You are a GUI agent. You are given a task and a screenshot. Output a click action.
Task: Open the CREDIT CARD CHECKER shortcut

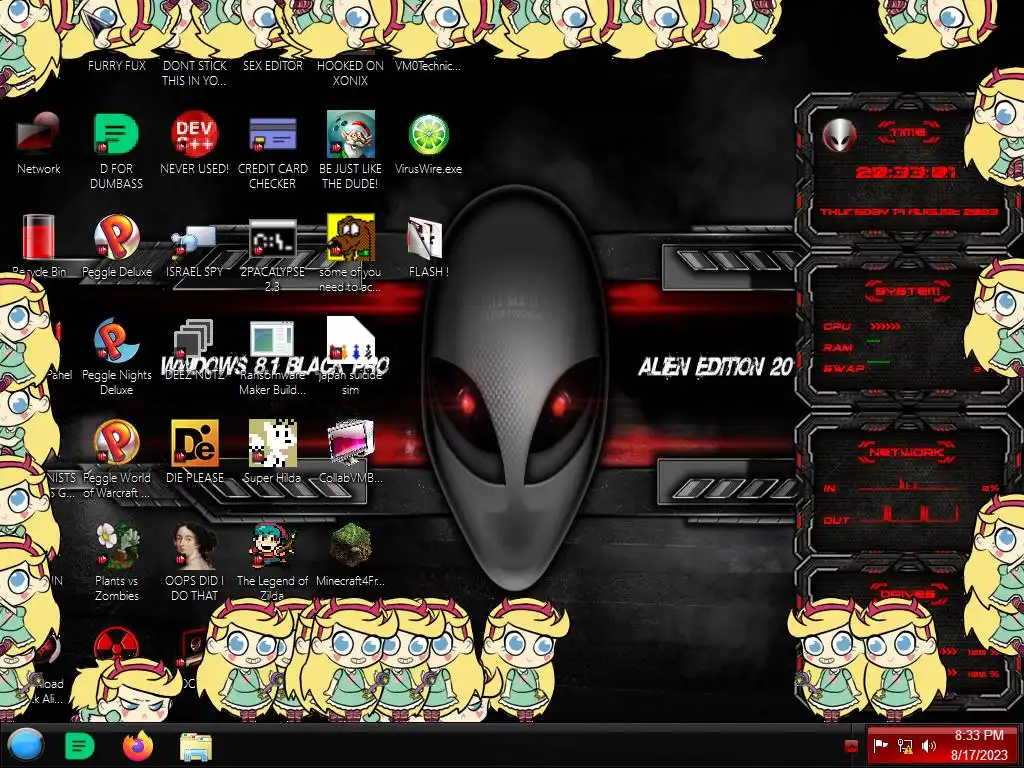(272, 134)
